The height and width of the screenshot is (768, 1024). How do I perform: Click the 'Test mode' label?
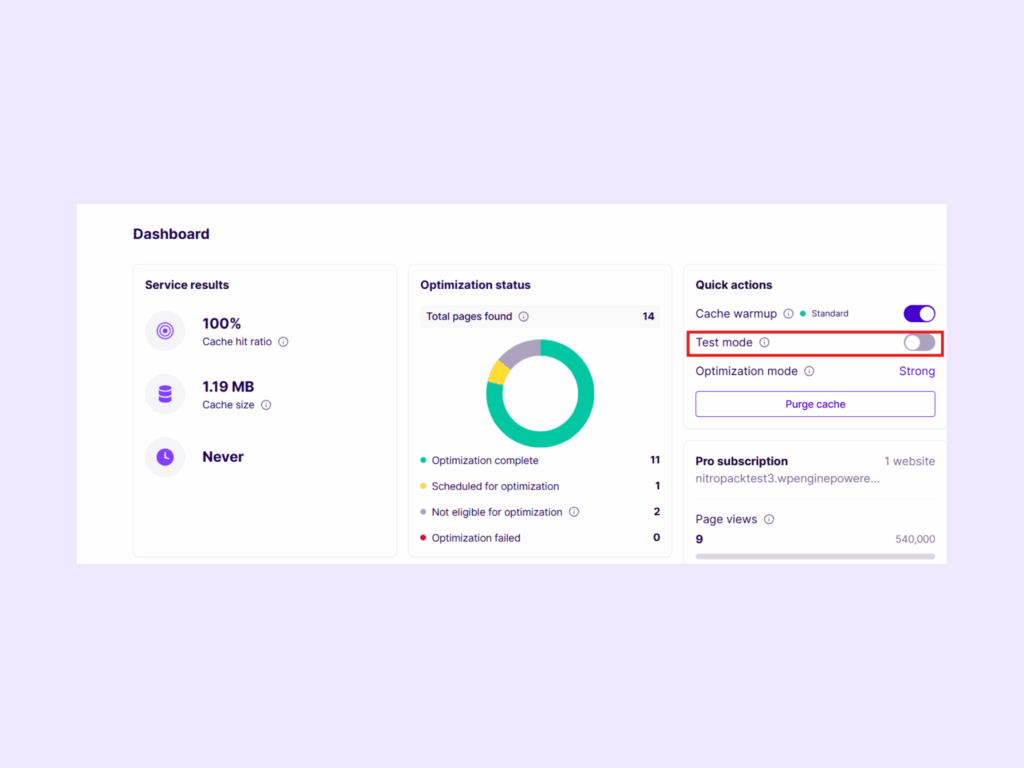pyautogui.click(x=724, y=342)
